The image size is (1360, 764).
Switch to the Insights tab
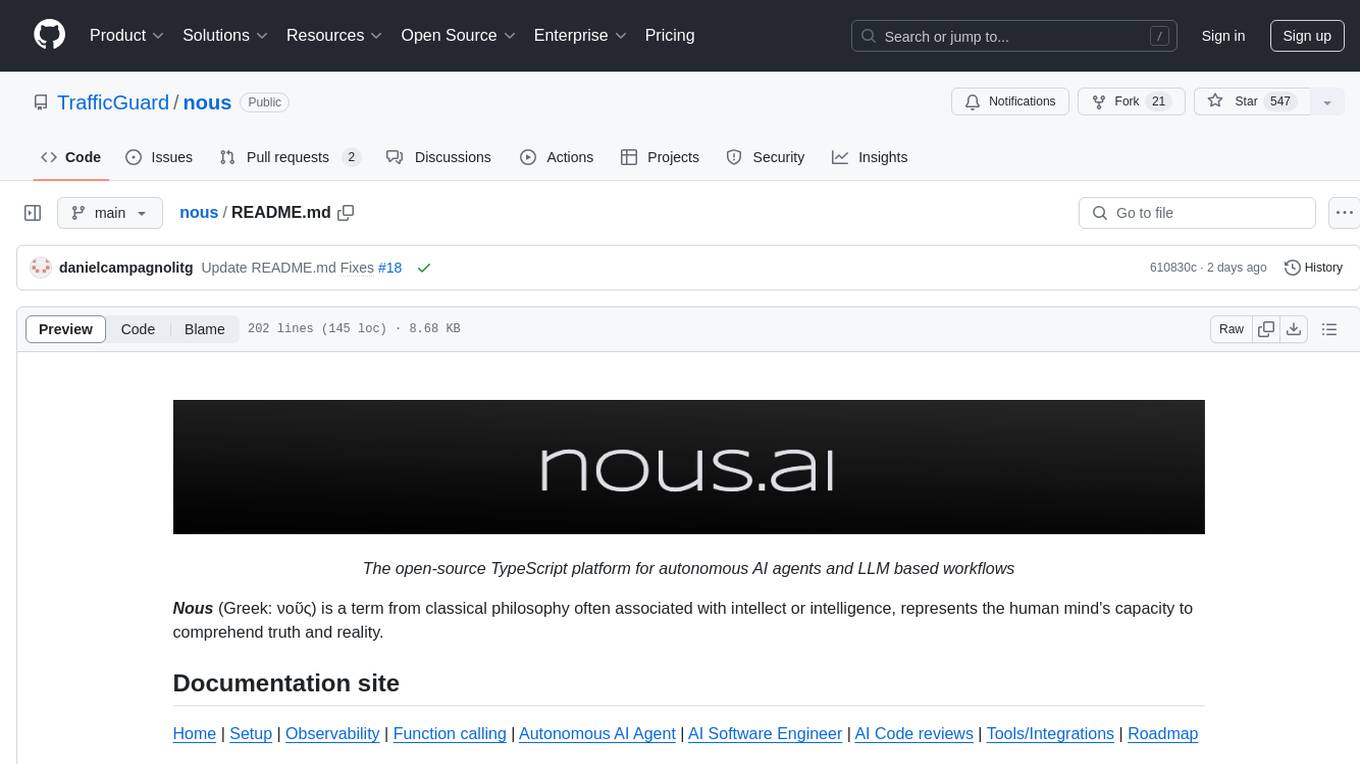870,157
